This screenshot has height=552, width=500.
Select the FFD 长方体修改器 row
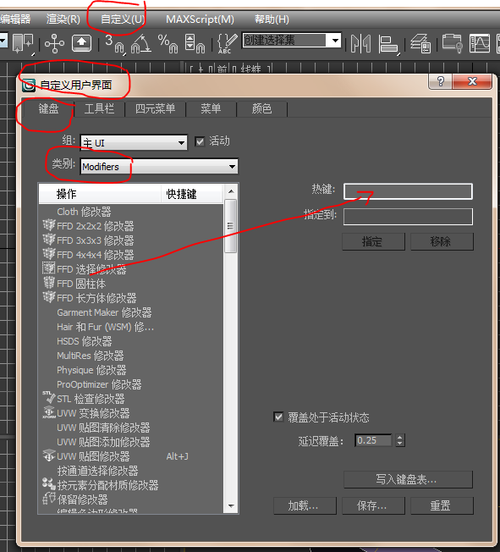click(x=131, y=298)
